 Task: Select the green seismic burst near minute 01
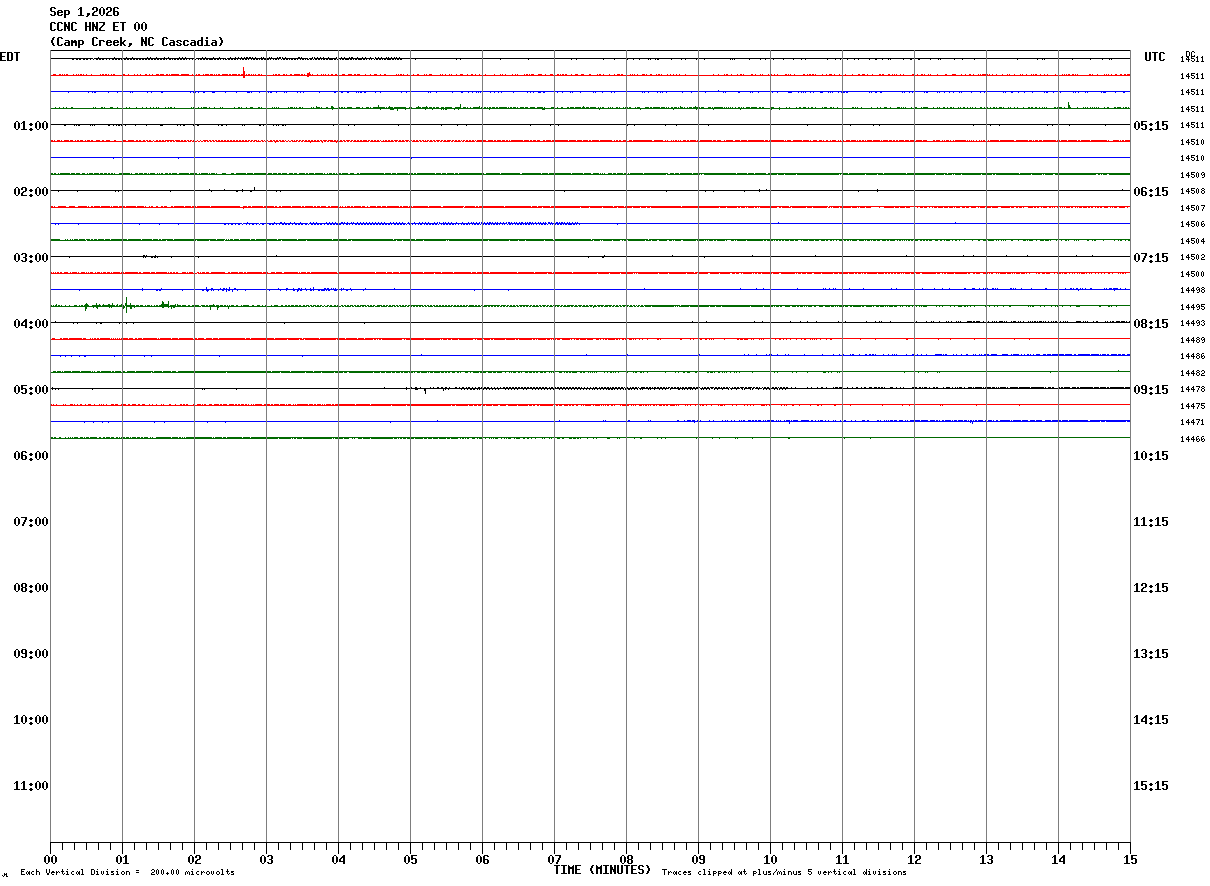click(x=126, y=305)
